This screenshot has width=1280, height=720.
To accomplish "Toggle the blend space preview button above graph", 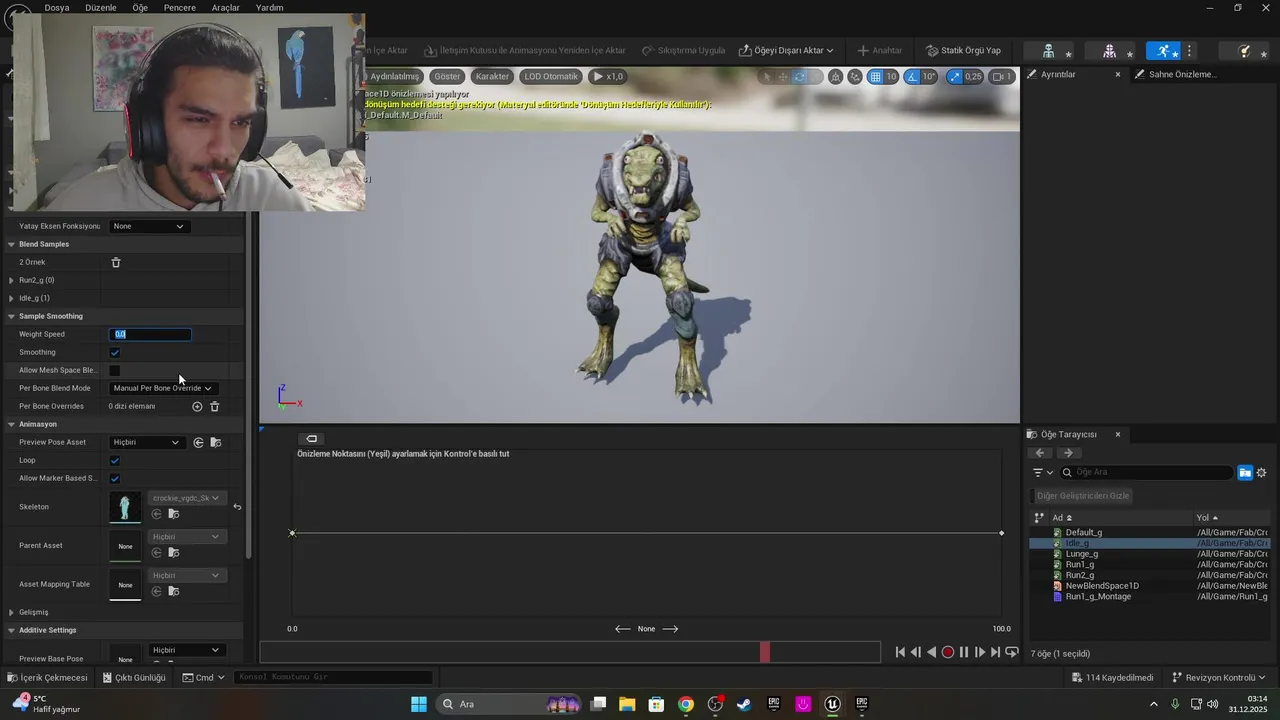I will 311,439.
